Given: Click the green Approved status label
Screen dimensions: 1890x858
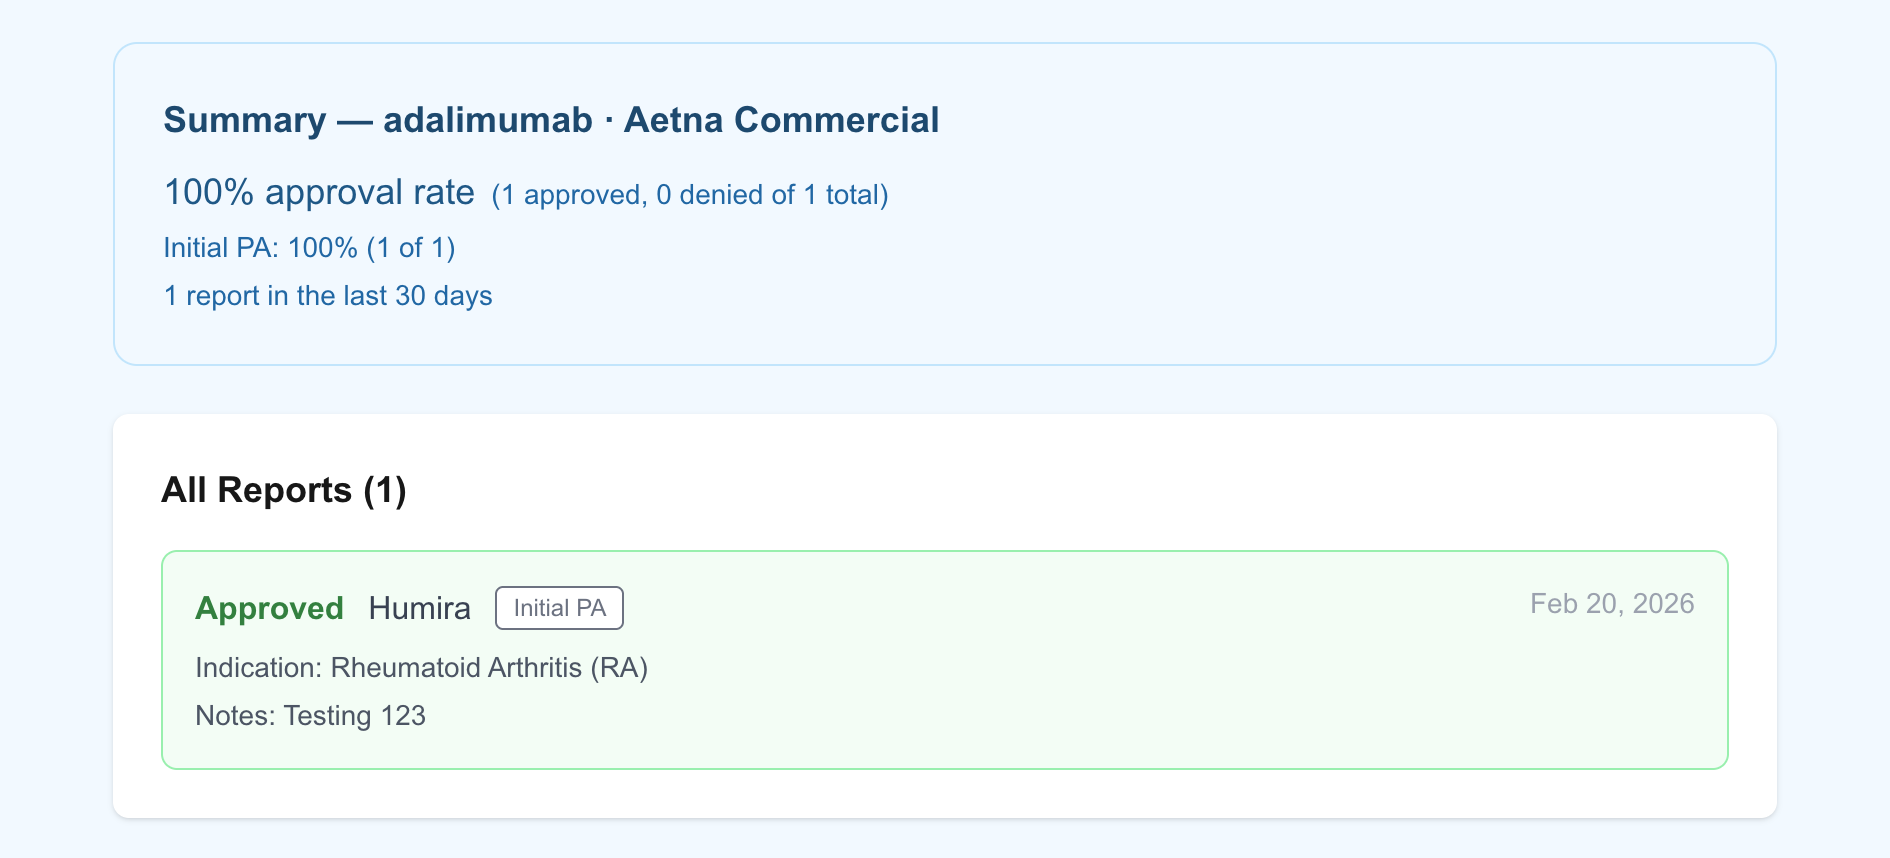Looking at the screenshot, I should [269, 608].
